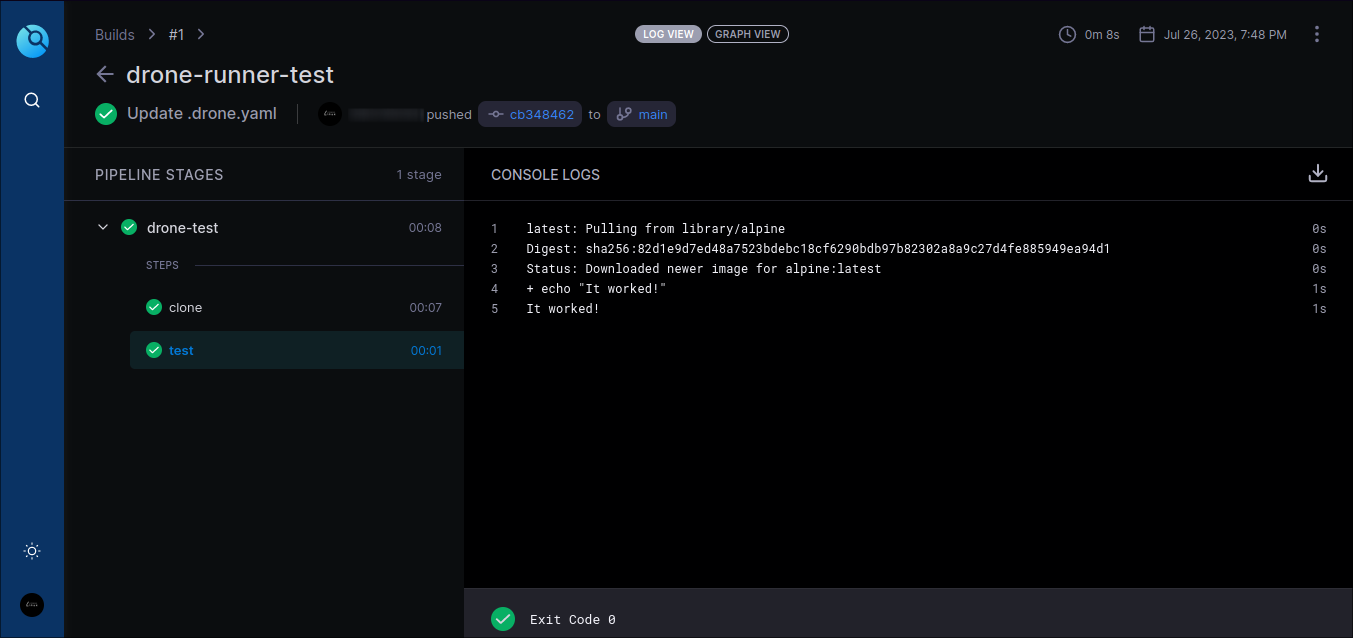Open the build options three-dot menu

point(1317,33)
